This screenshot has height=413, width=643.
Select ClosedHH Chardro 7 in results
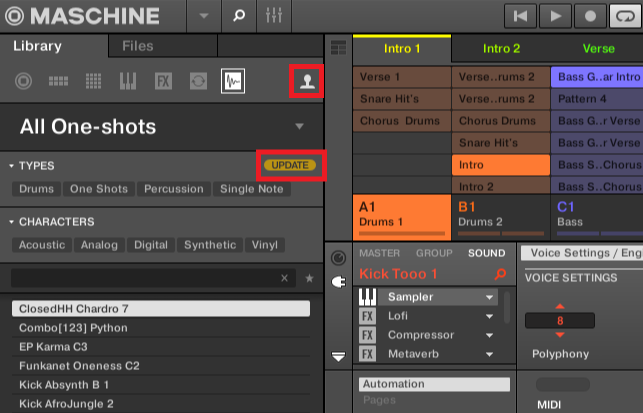tap(161, 309)
